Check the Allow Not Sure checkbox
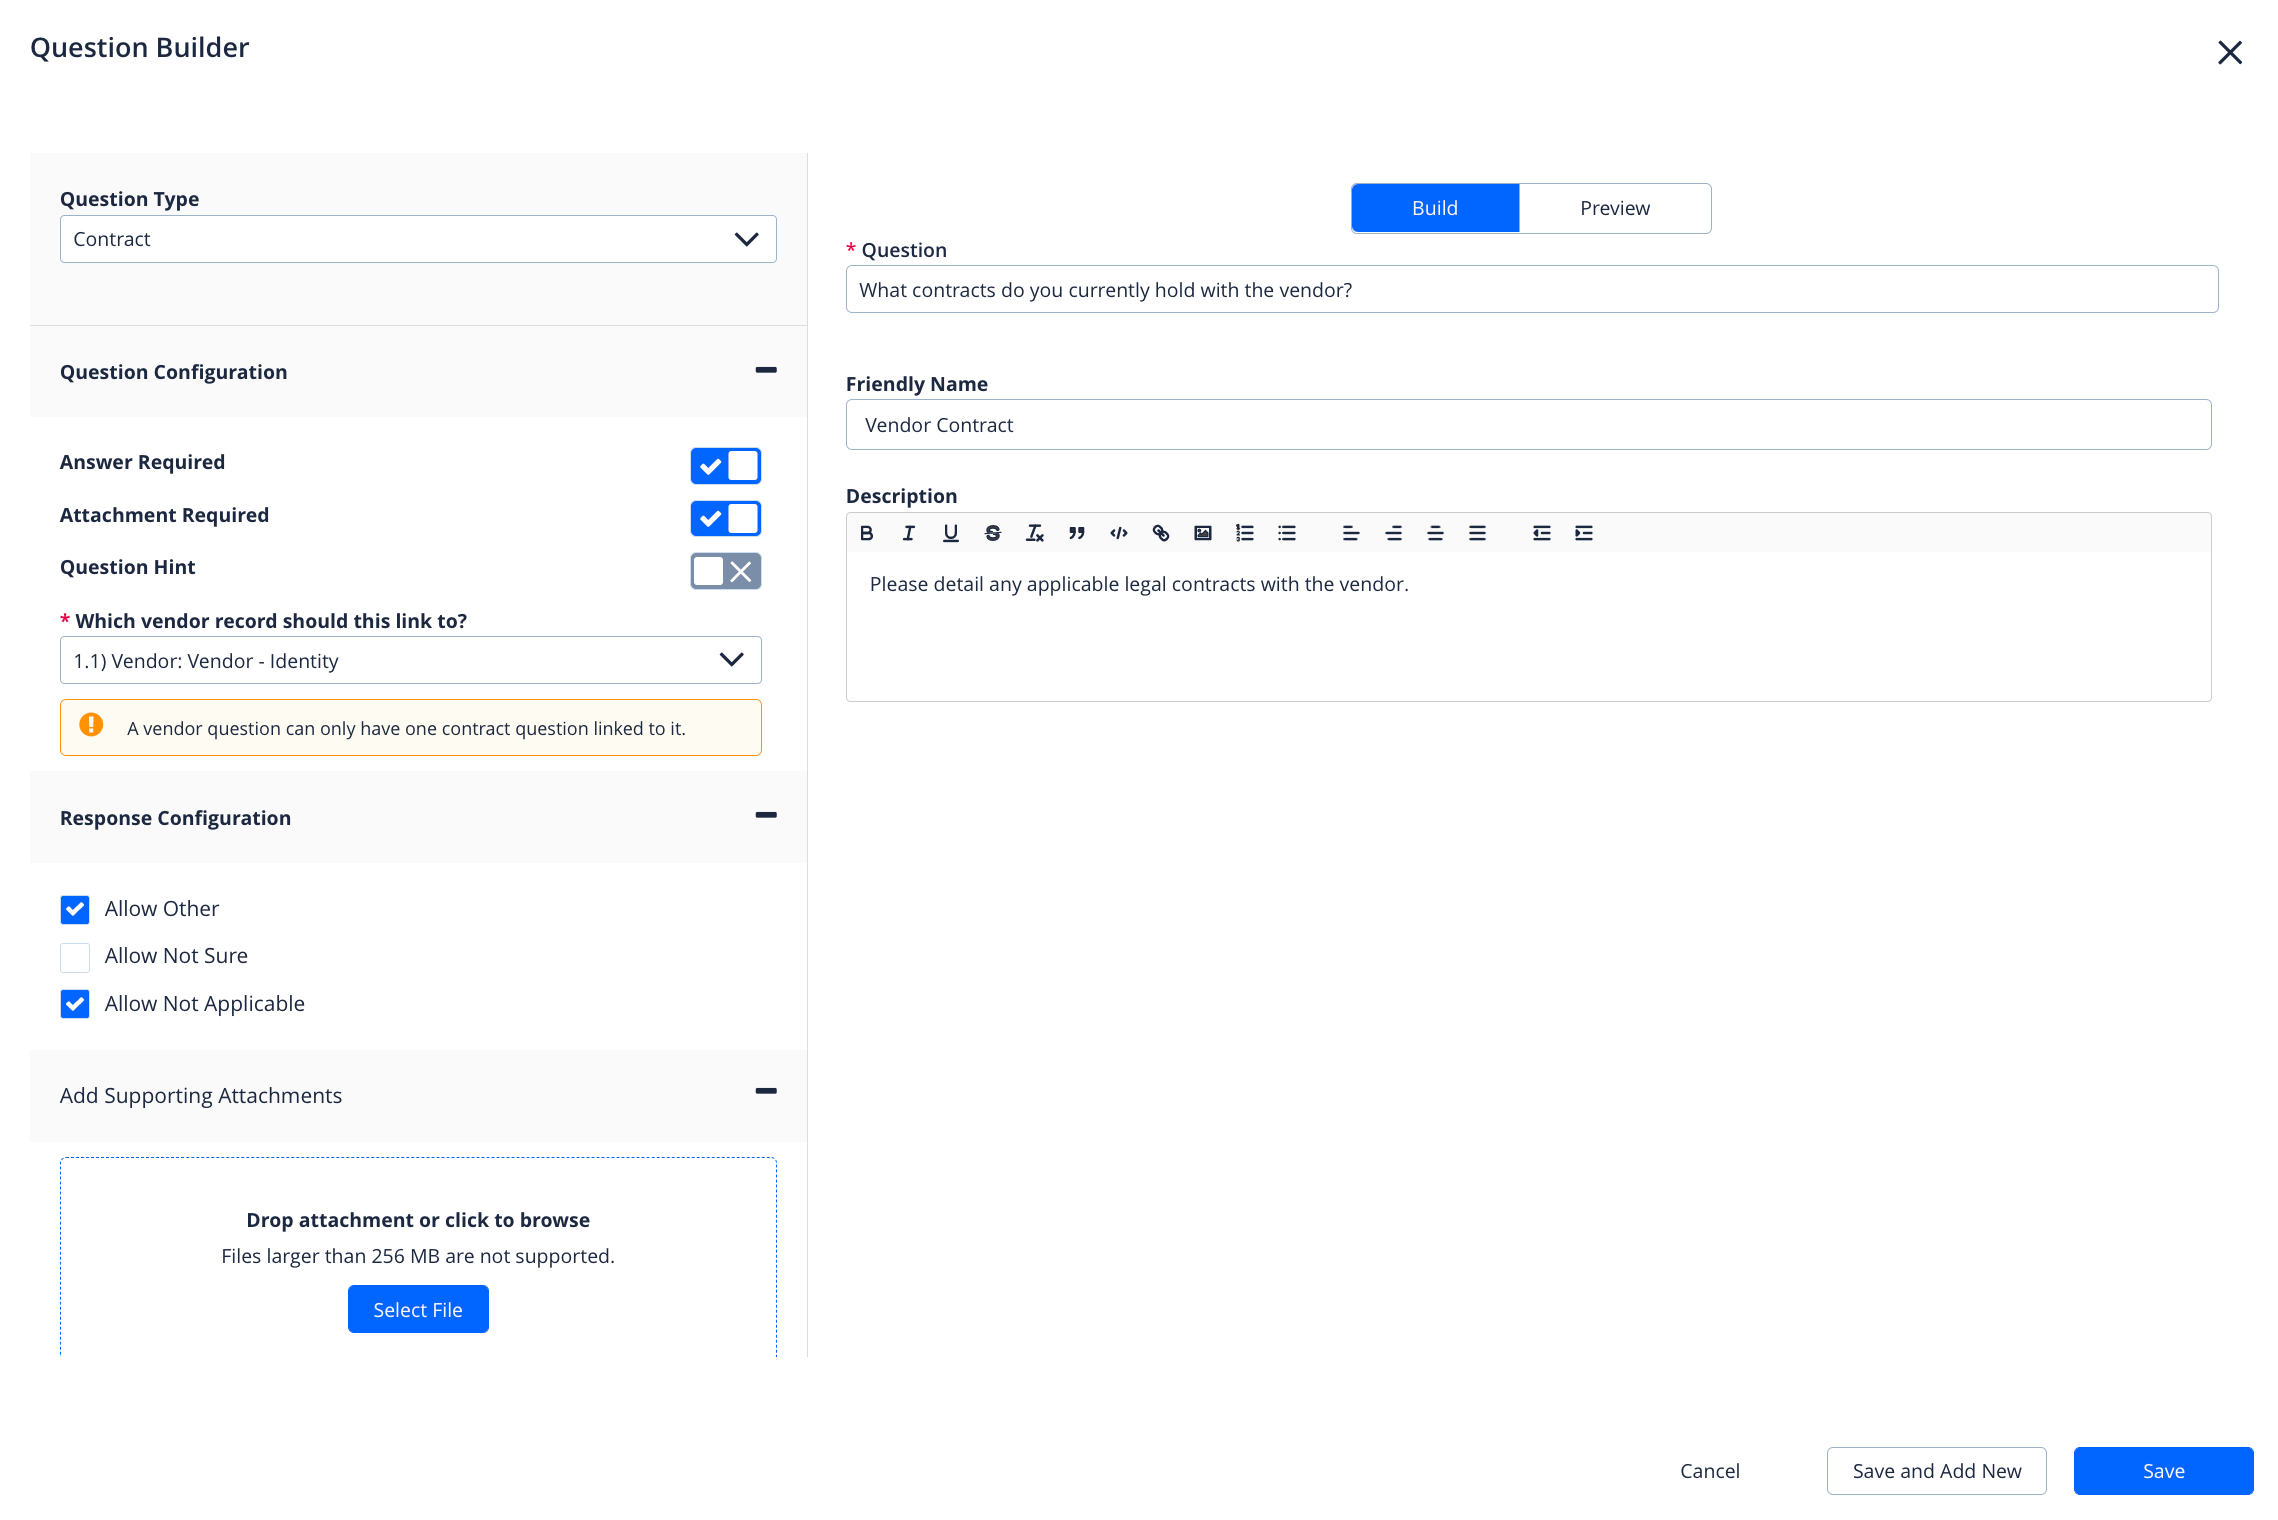Image resolution: width=2278 pixels, height=1520 pixels. click(75, 957)
